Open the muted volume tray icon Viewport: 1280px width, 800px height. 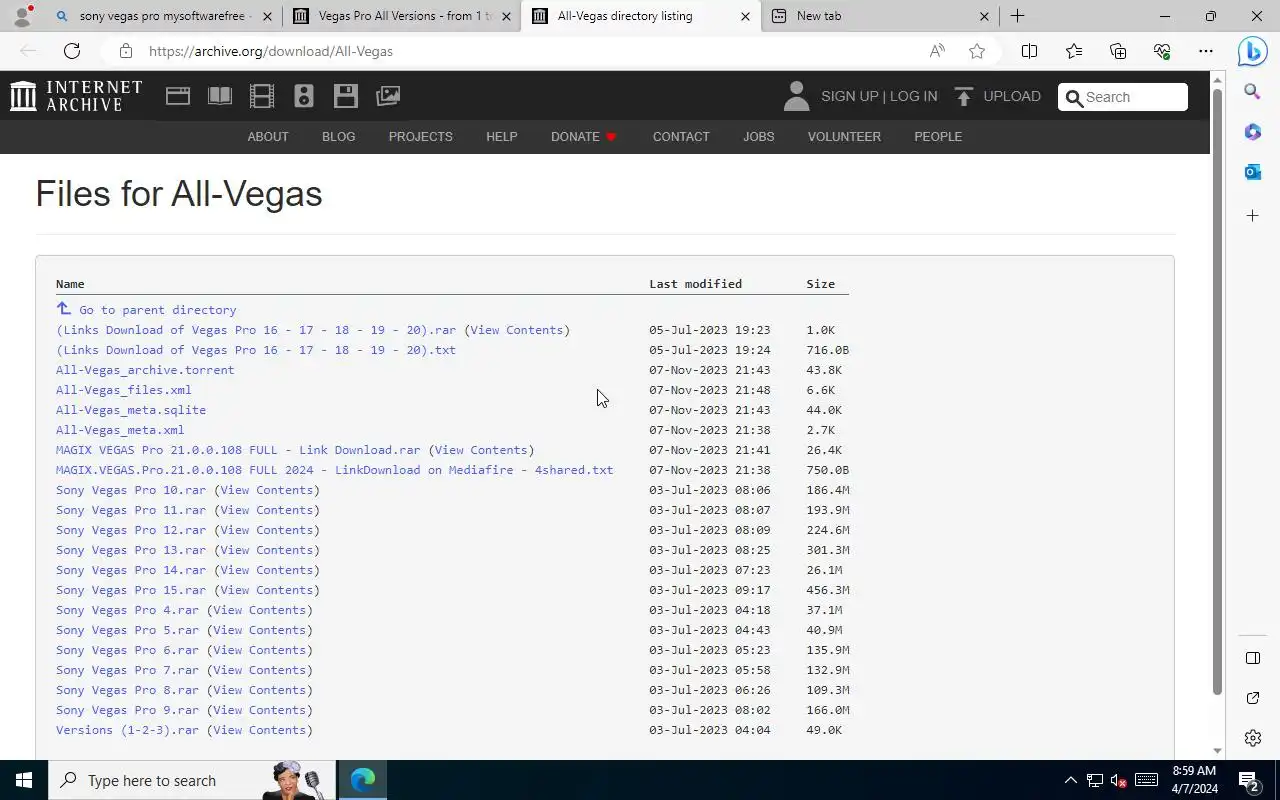pyautogui.click(x=1119, y=780)
